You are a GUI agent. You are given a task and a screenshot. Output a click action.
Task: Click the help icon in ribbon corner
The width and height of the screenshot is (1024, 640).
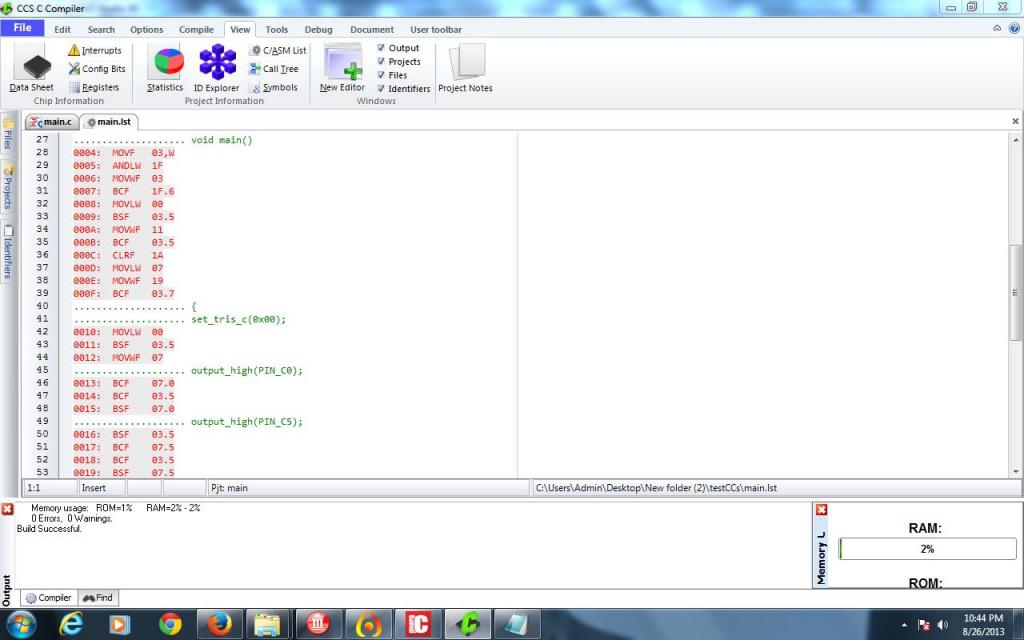coord(1014,28)
